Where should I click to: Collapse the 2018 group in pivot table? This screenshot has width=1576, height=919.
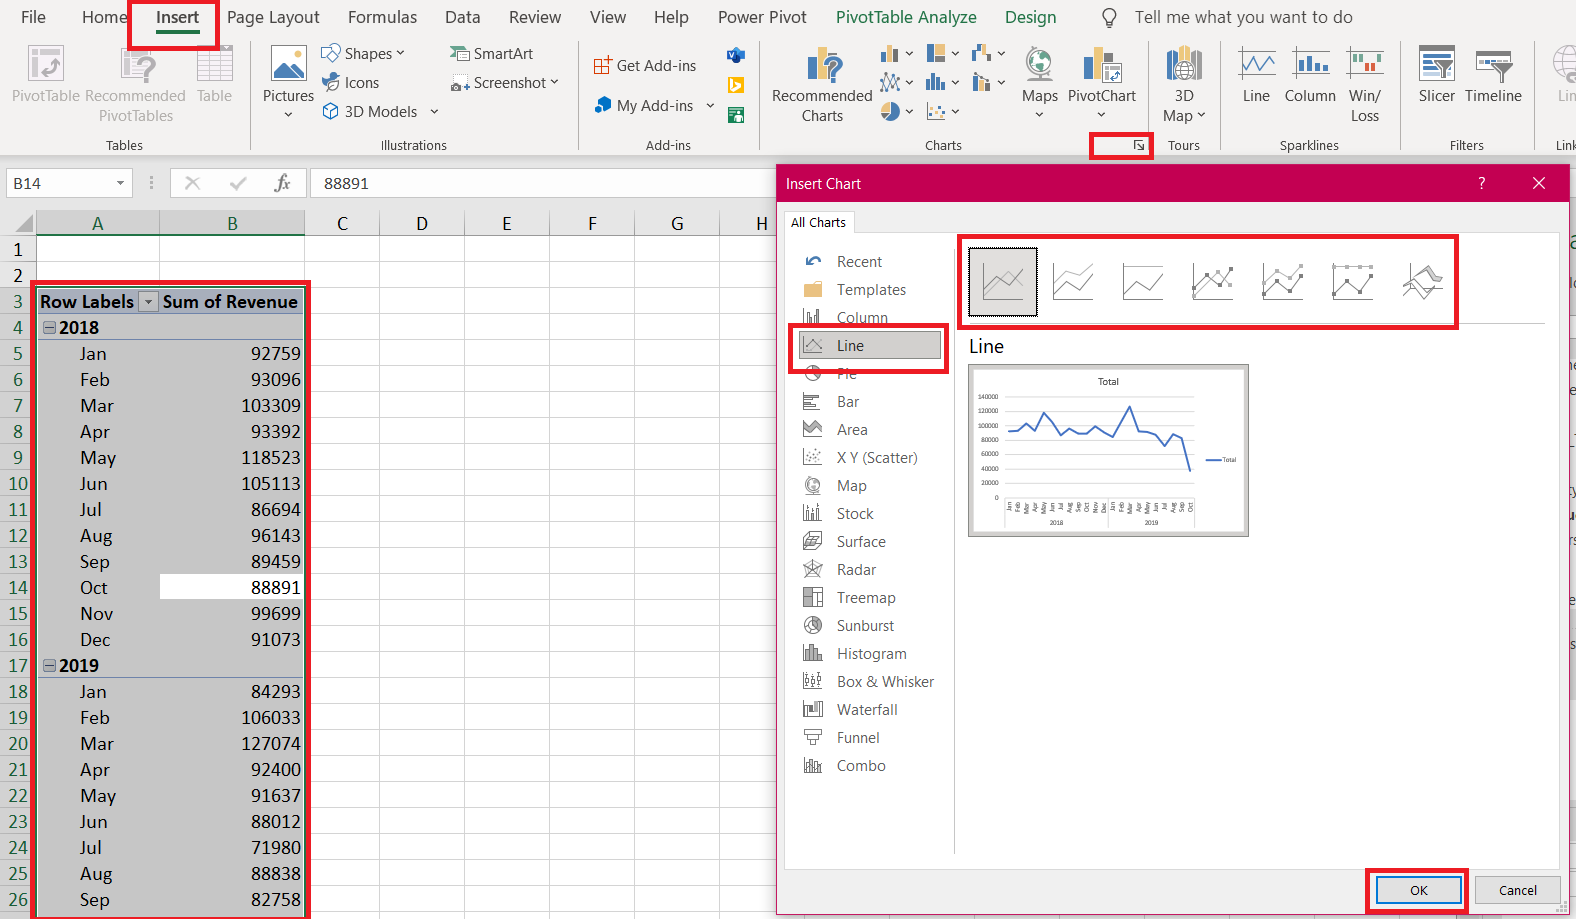point(49,328)
